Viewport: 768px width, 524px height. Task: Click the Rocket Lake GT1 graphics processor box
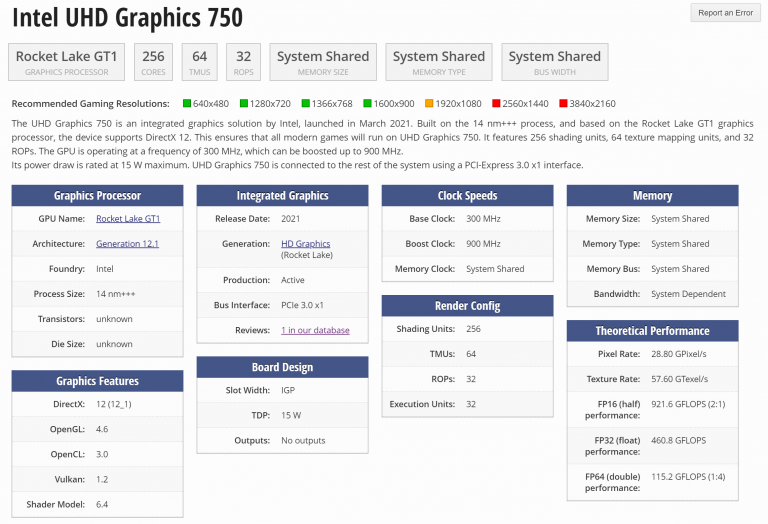[67, 62]
